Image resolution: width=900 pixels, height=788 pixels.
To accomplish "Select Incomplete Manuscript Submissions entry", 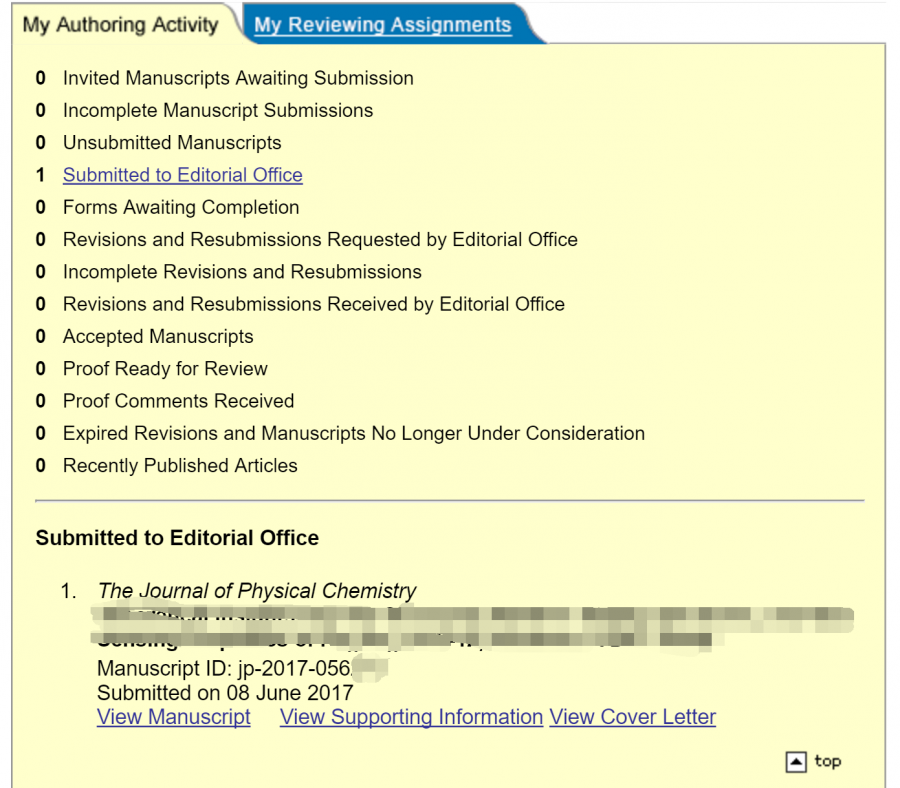I will click(x=218, y=110).
